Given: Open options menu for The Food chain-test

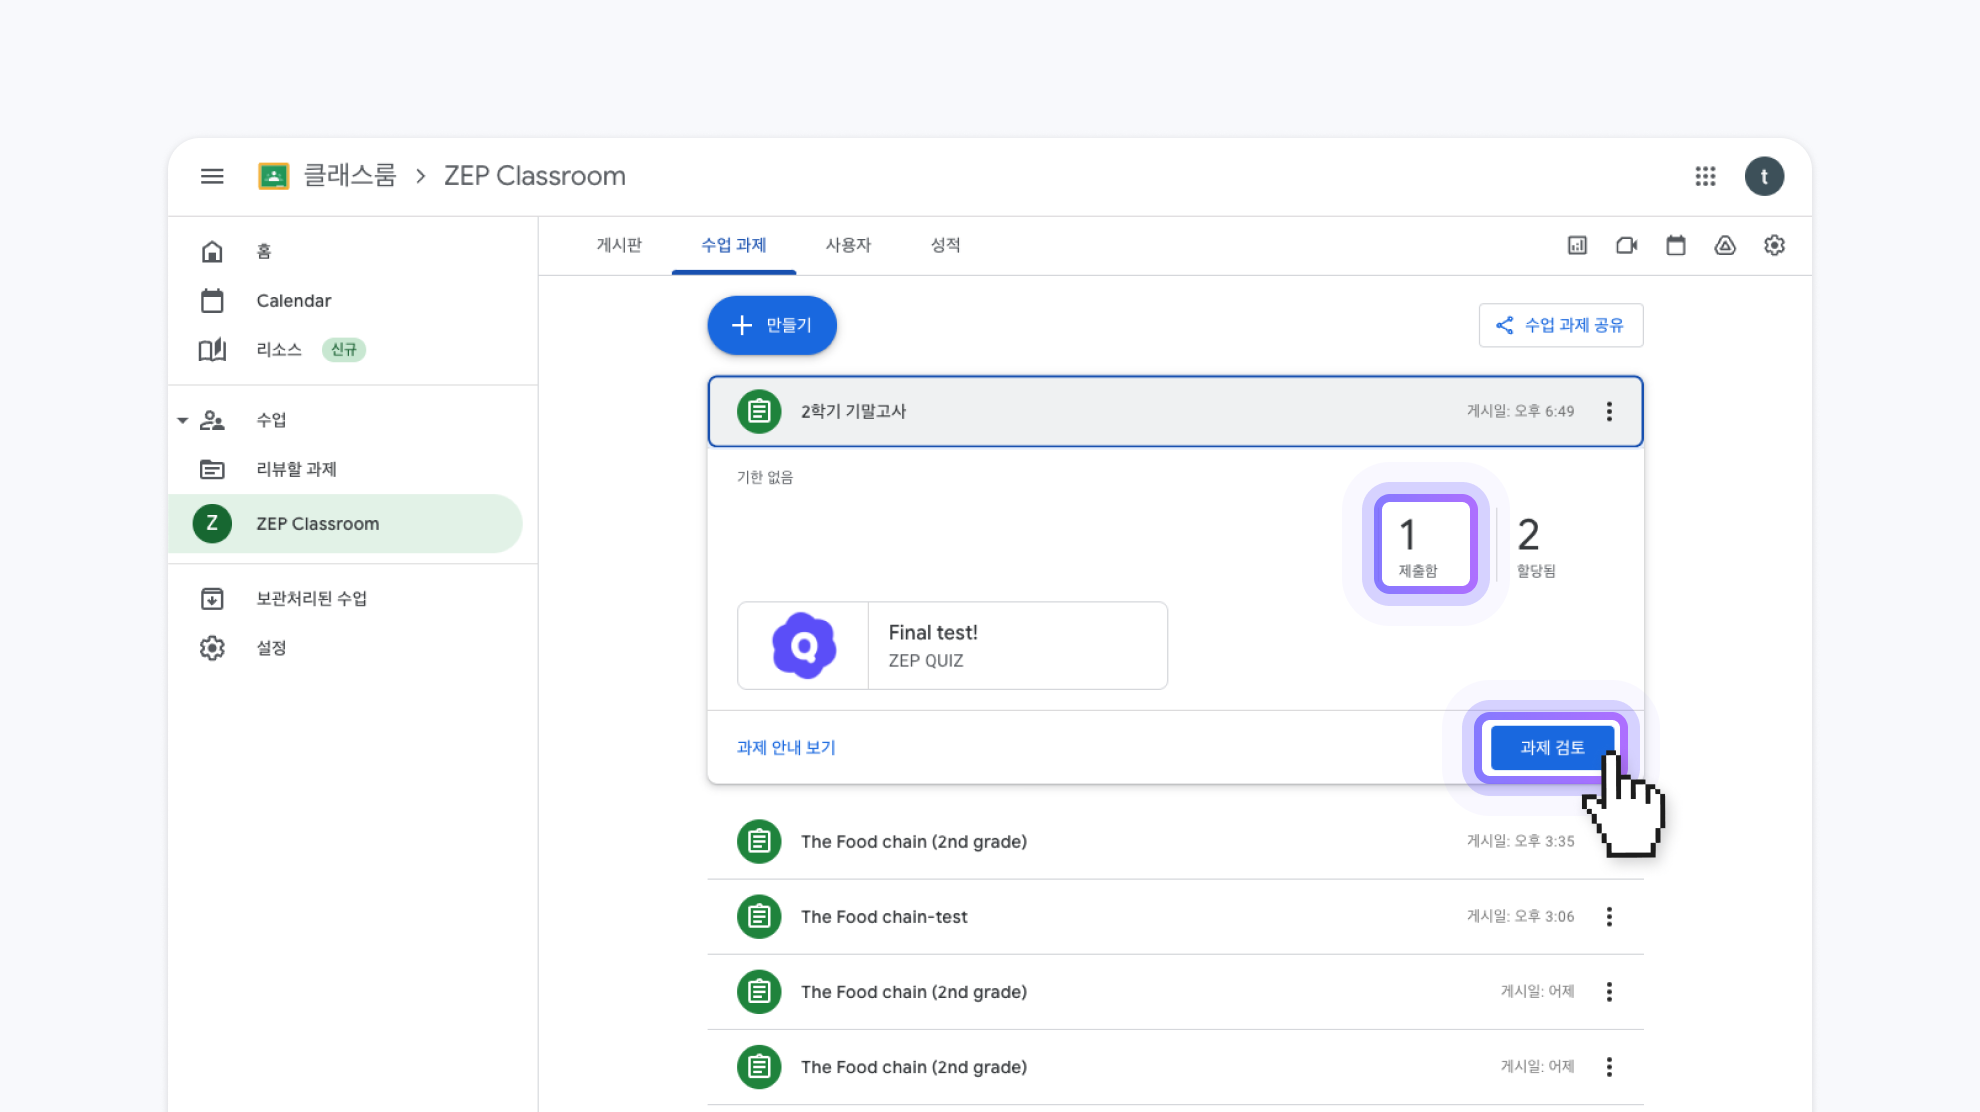Looking at the screenshot, I should click(1609, 917).
